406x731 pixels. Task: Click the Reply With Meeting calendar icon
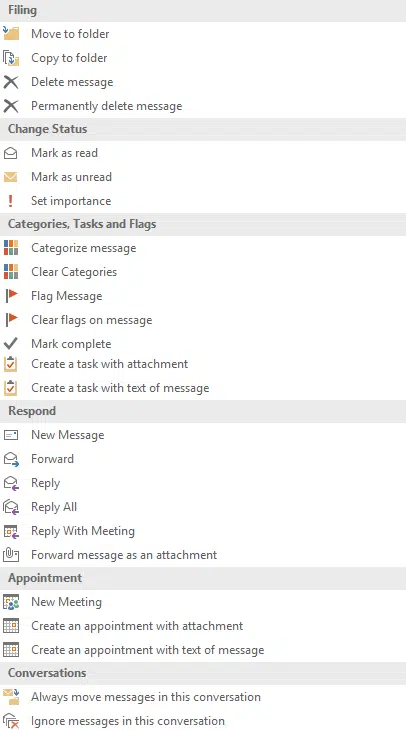(11, 531)
